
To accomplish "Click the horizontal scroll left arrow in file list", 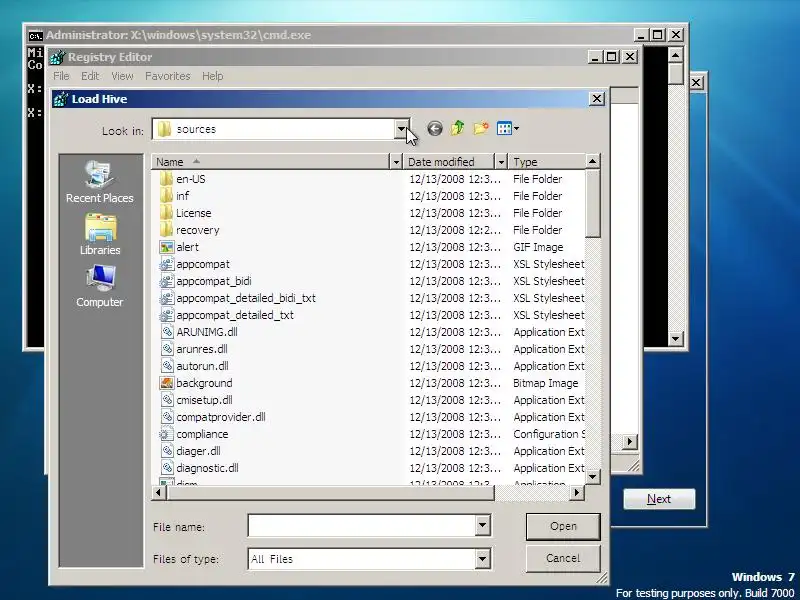I will click(x=159, y=492).
